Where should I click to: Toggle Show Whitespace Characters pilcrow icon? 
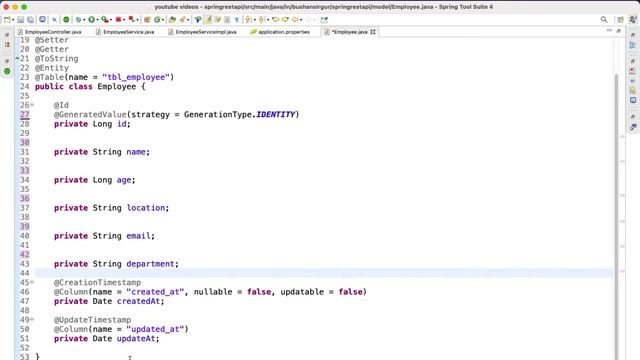coord(237,20)
